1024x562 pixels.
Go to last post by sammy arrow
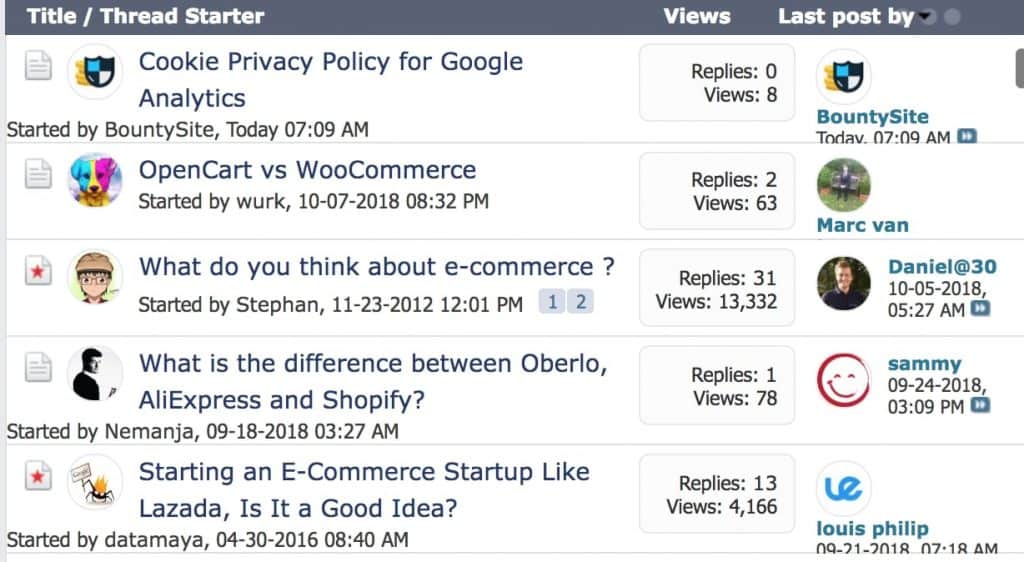coord(980,406)
